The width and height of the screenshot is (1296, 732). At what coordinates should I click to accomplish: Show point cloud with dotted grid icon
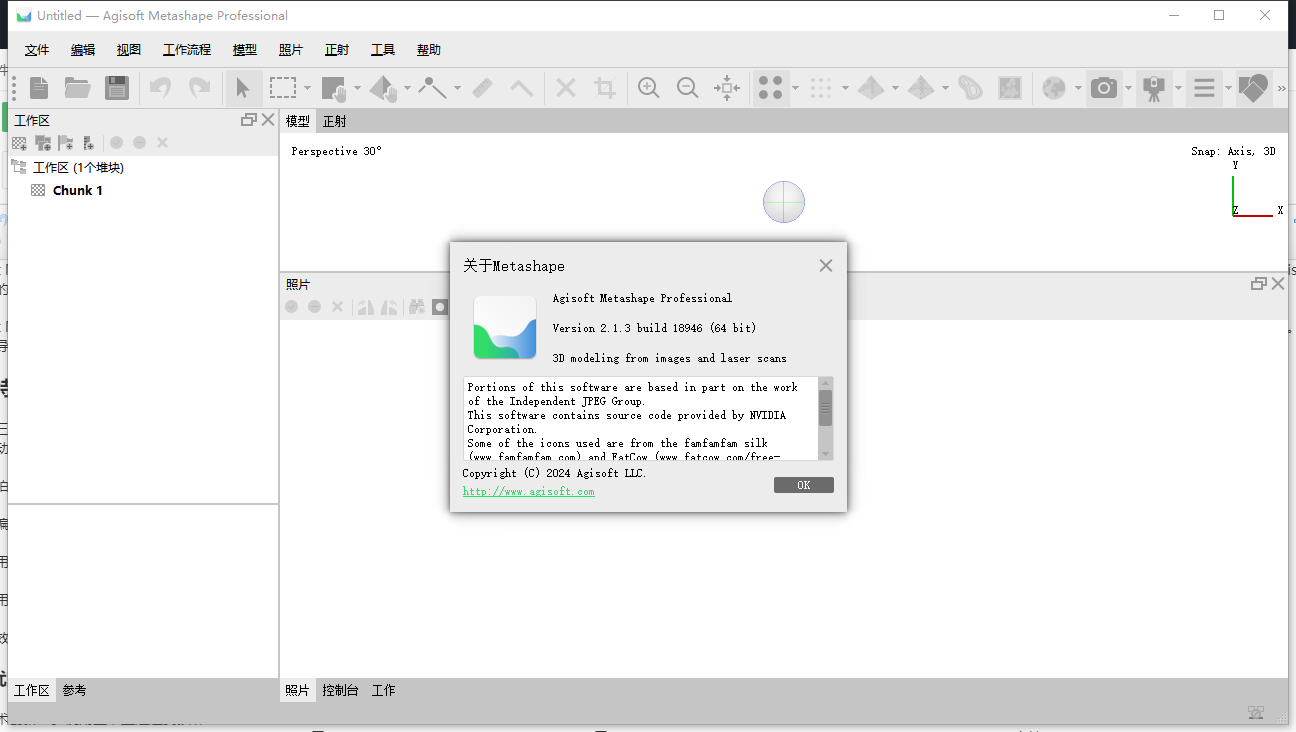[x=821, y=88]
